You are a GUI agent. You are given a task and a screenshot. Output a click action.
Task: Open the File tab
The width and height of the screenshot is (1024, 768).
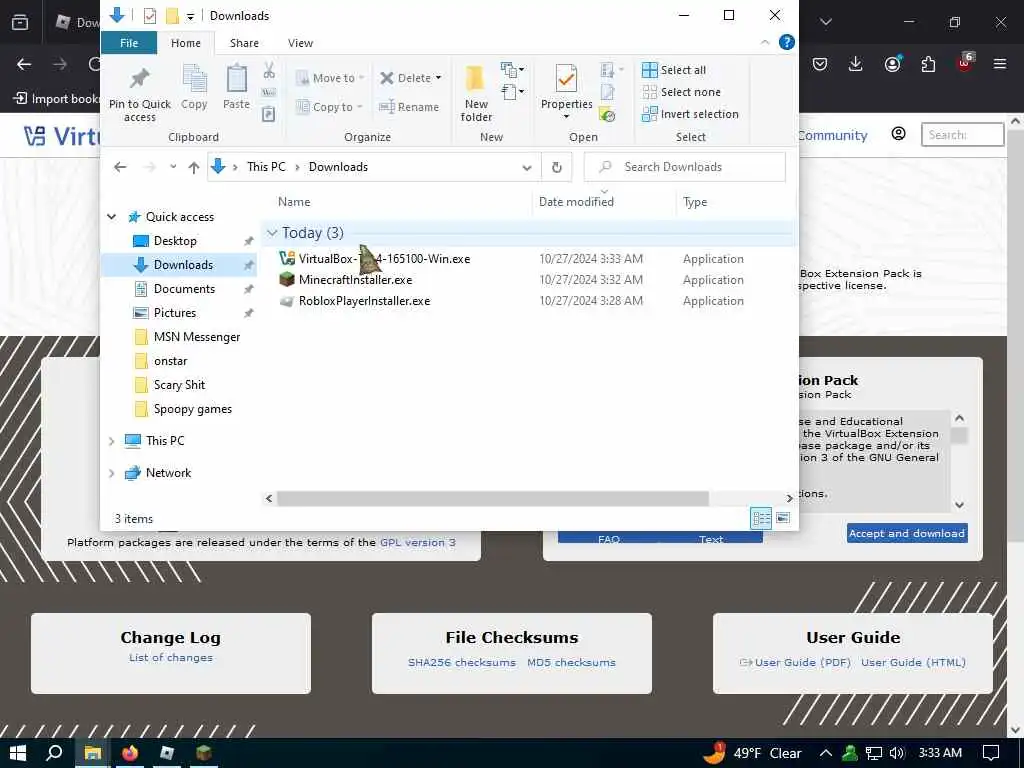[129, 43]
